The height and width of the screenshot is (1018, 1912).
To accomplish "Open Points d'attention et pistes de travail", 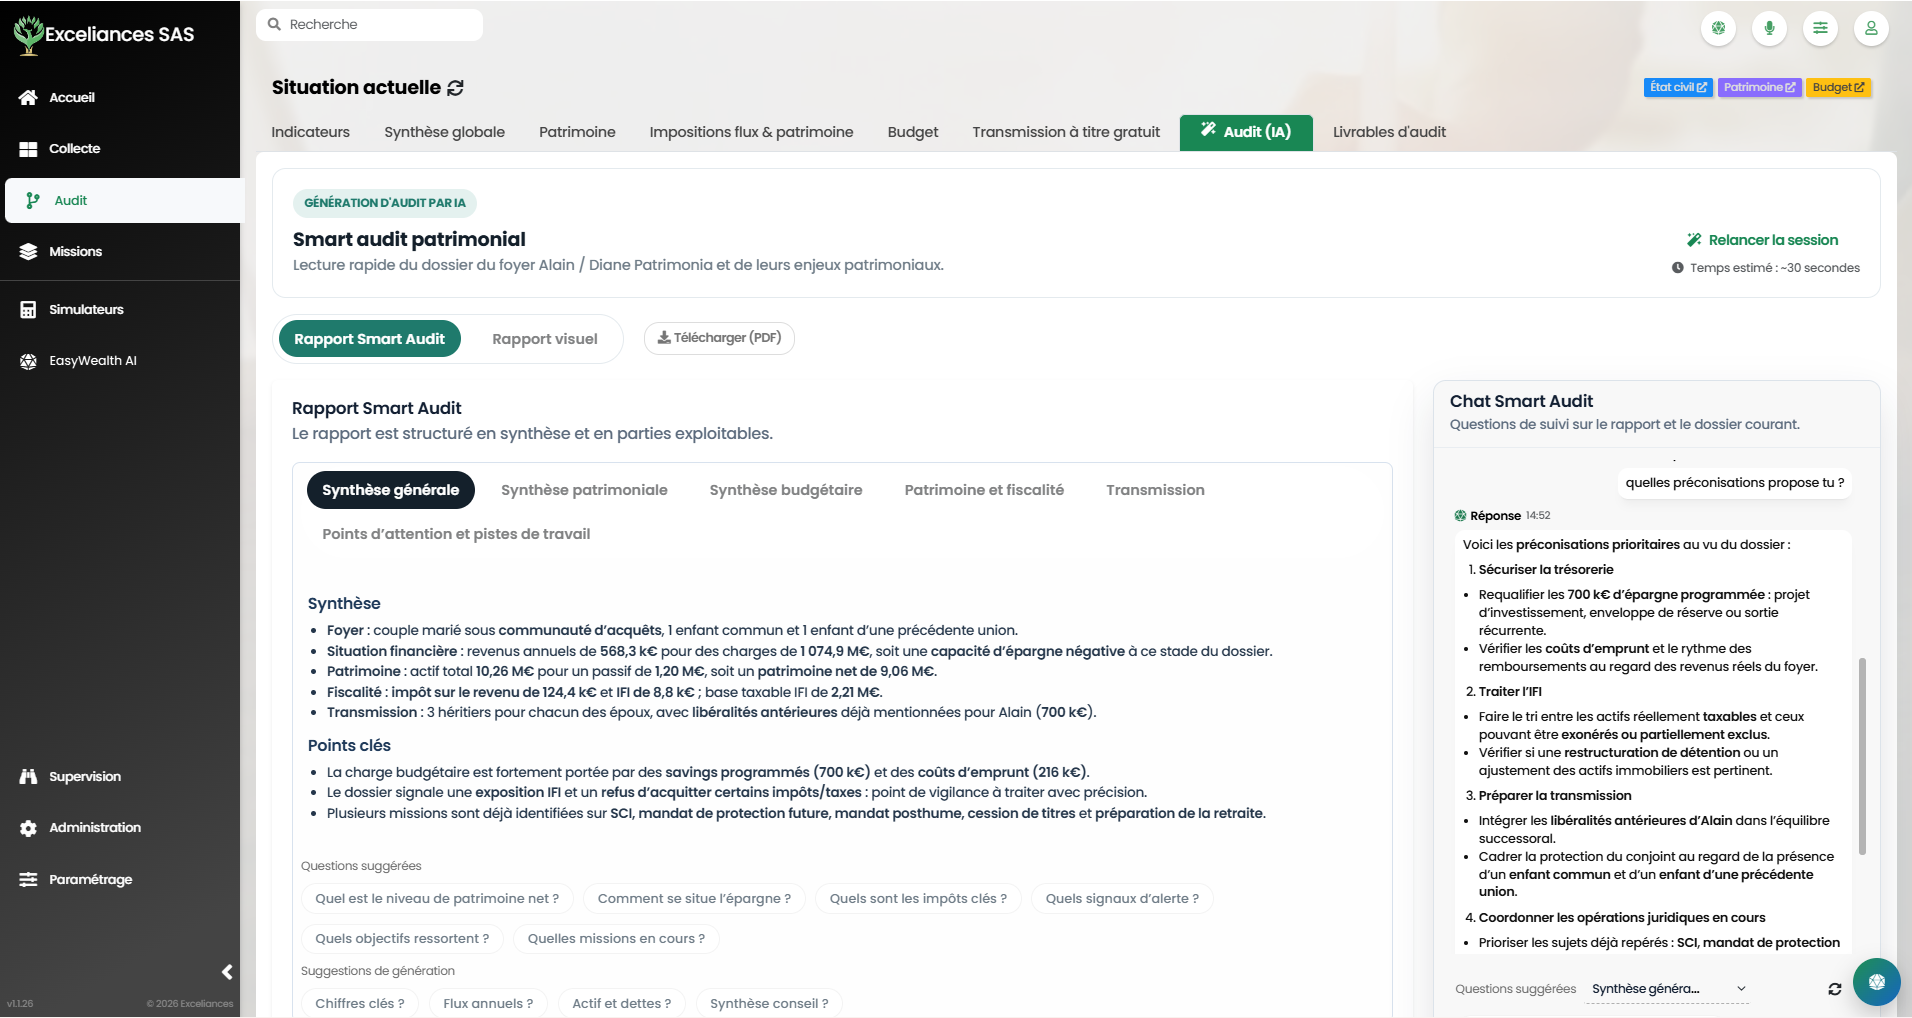I will pyautogui.click(x=456, y=534).
